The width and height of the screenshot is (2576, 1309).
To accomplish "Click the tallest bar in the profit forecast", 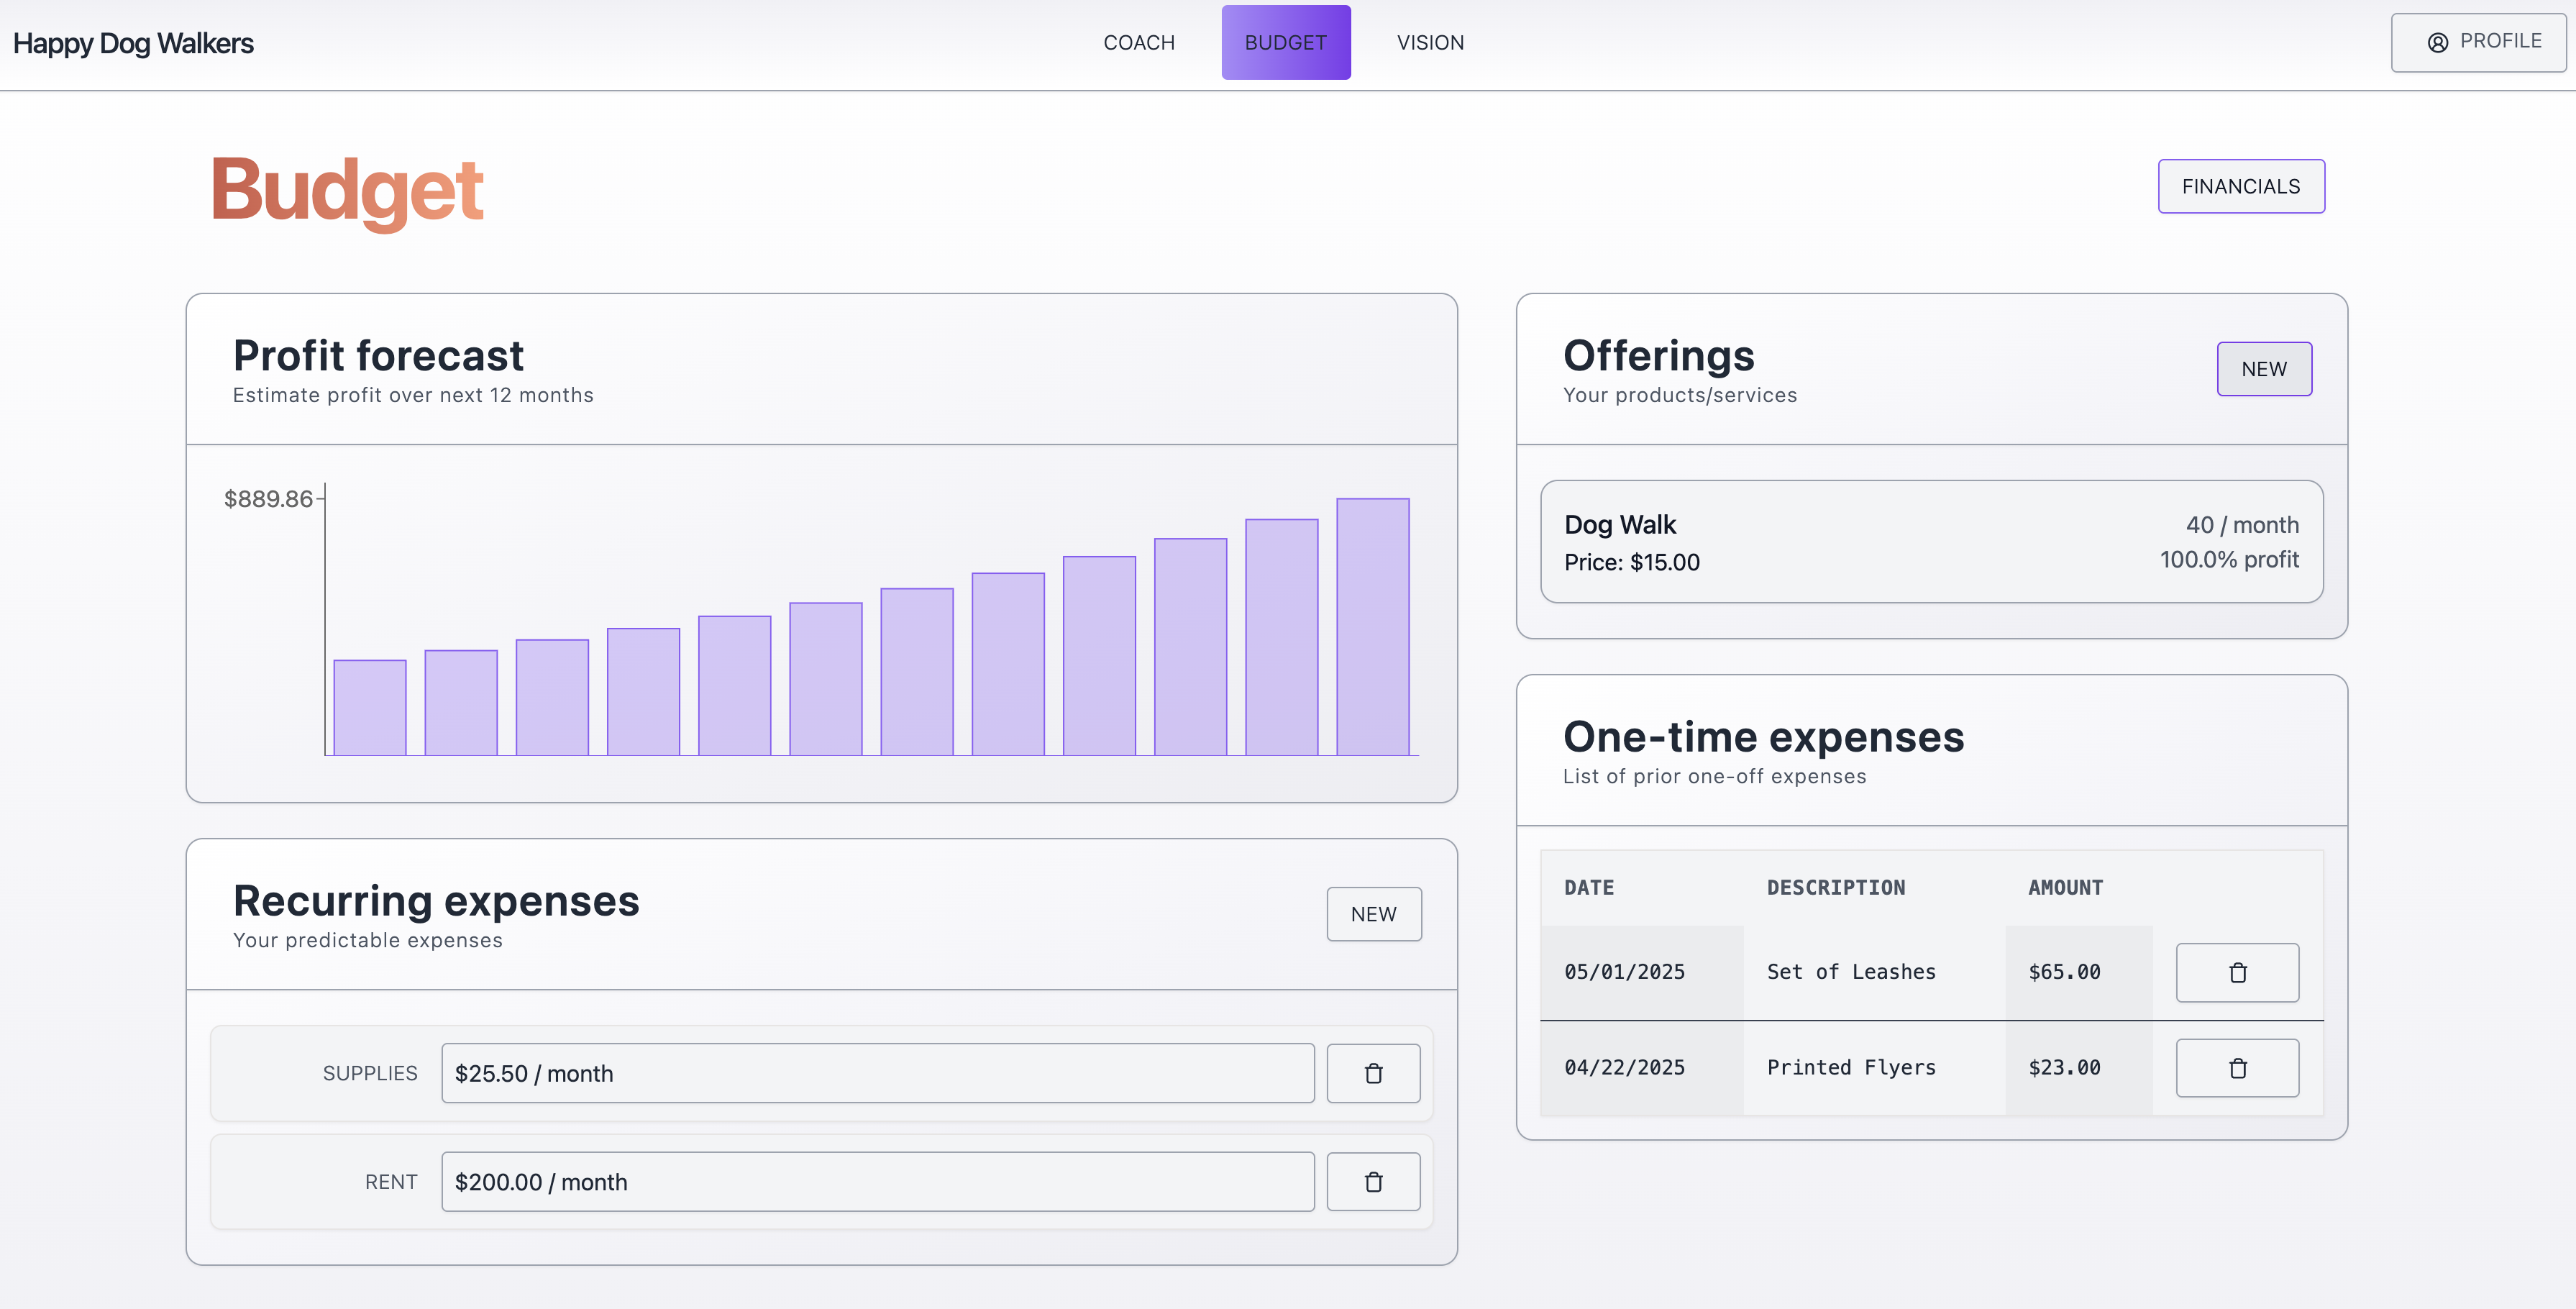I will pyautogui.click(x=1372, y=625).
